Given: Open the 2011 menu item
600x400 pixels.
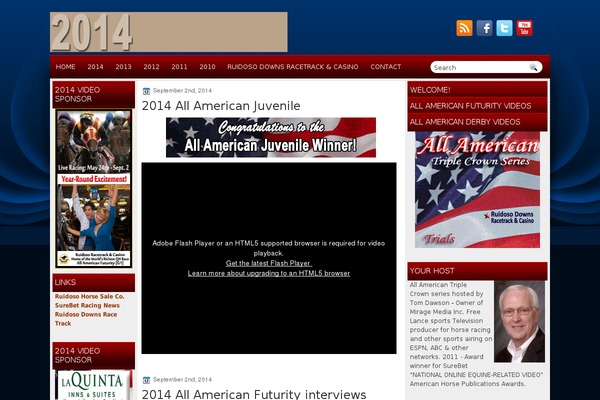Looking at the screenshot, I should coord(179,67).
